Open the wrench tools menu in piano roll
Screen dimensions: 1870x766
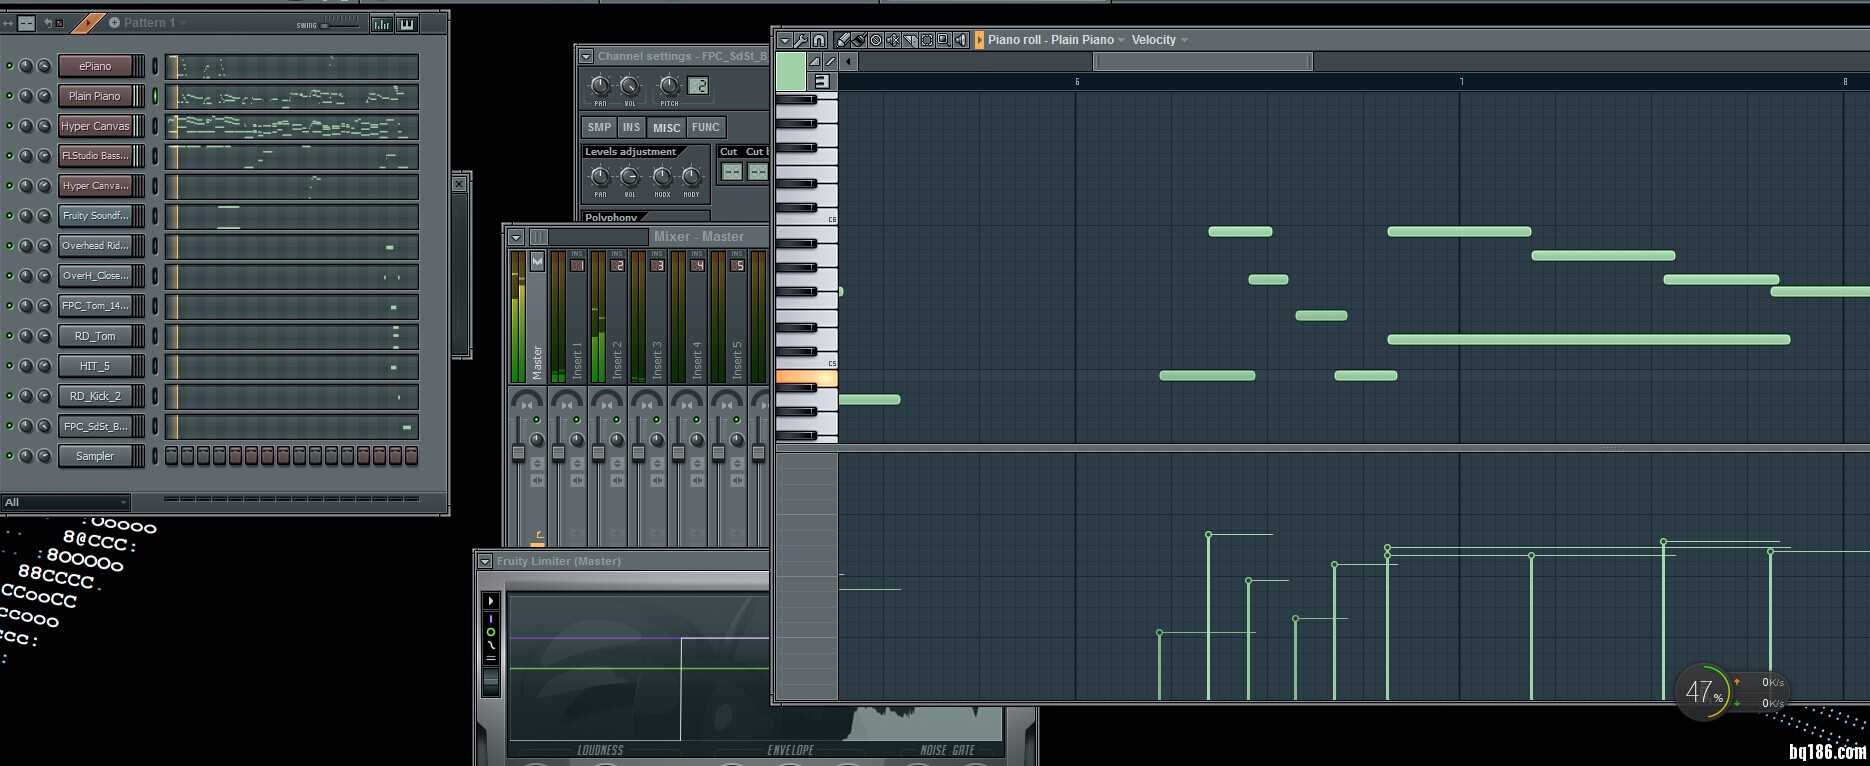[x=802, y=40]
